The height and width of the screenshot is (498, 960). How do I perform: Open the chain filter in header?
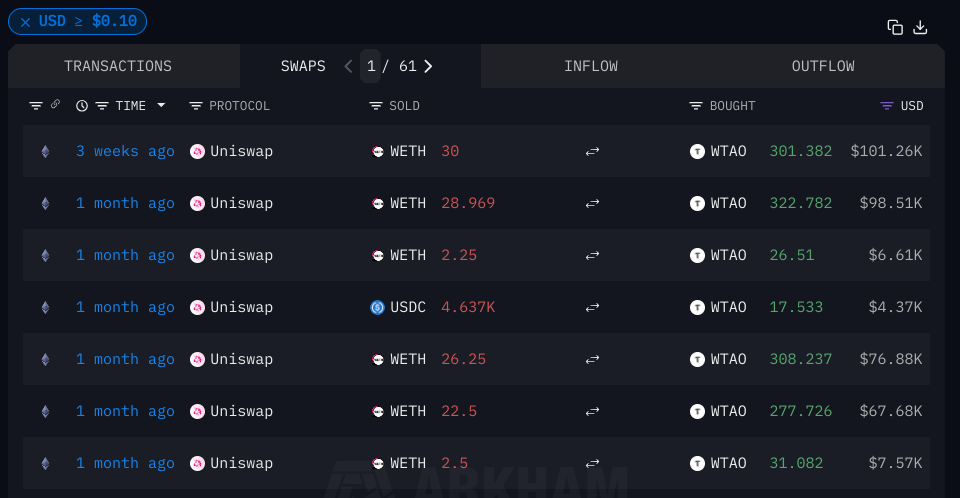36,105
